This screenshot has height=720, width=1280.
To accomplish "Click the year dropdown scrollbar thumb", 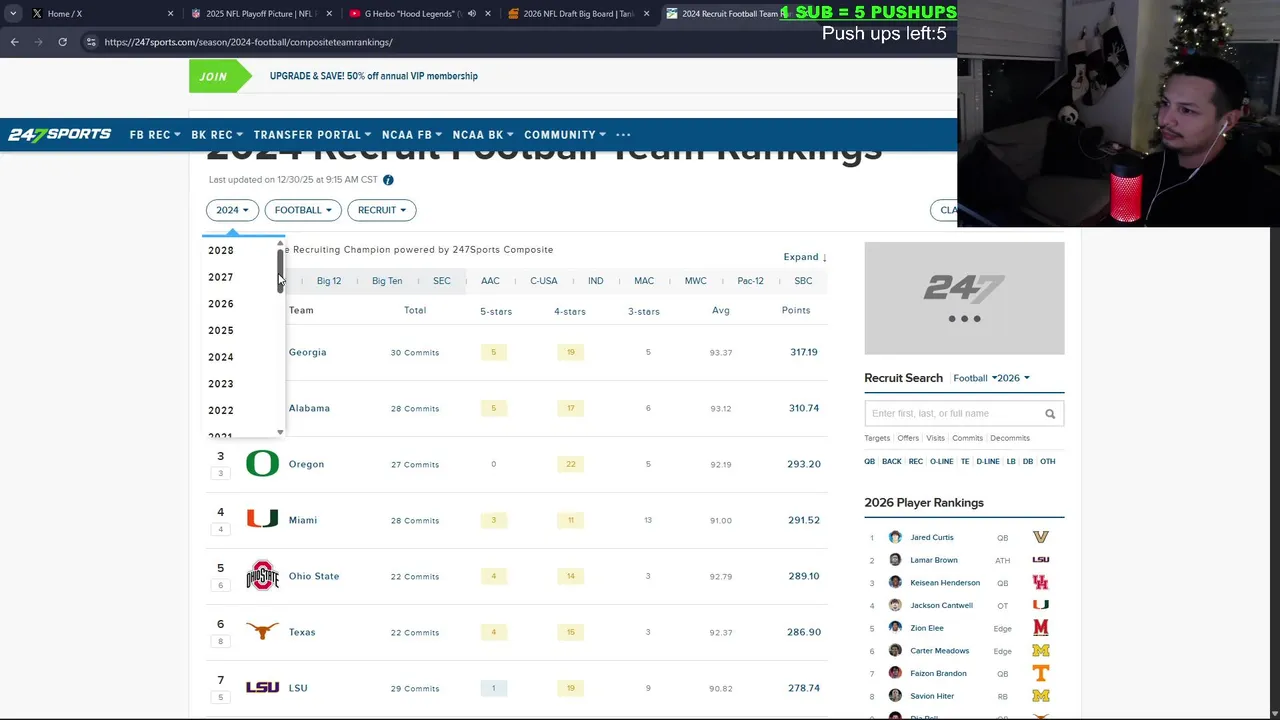I will click(x=281, y=270).
